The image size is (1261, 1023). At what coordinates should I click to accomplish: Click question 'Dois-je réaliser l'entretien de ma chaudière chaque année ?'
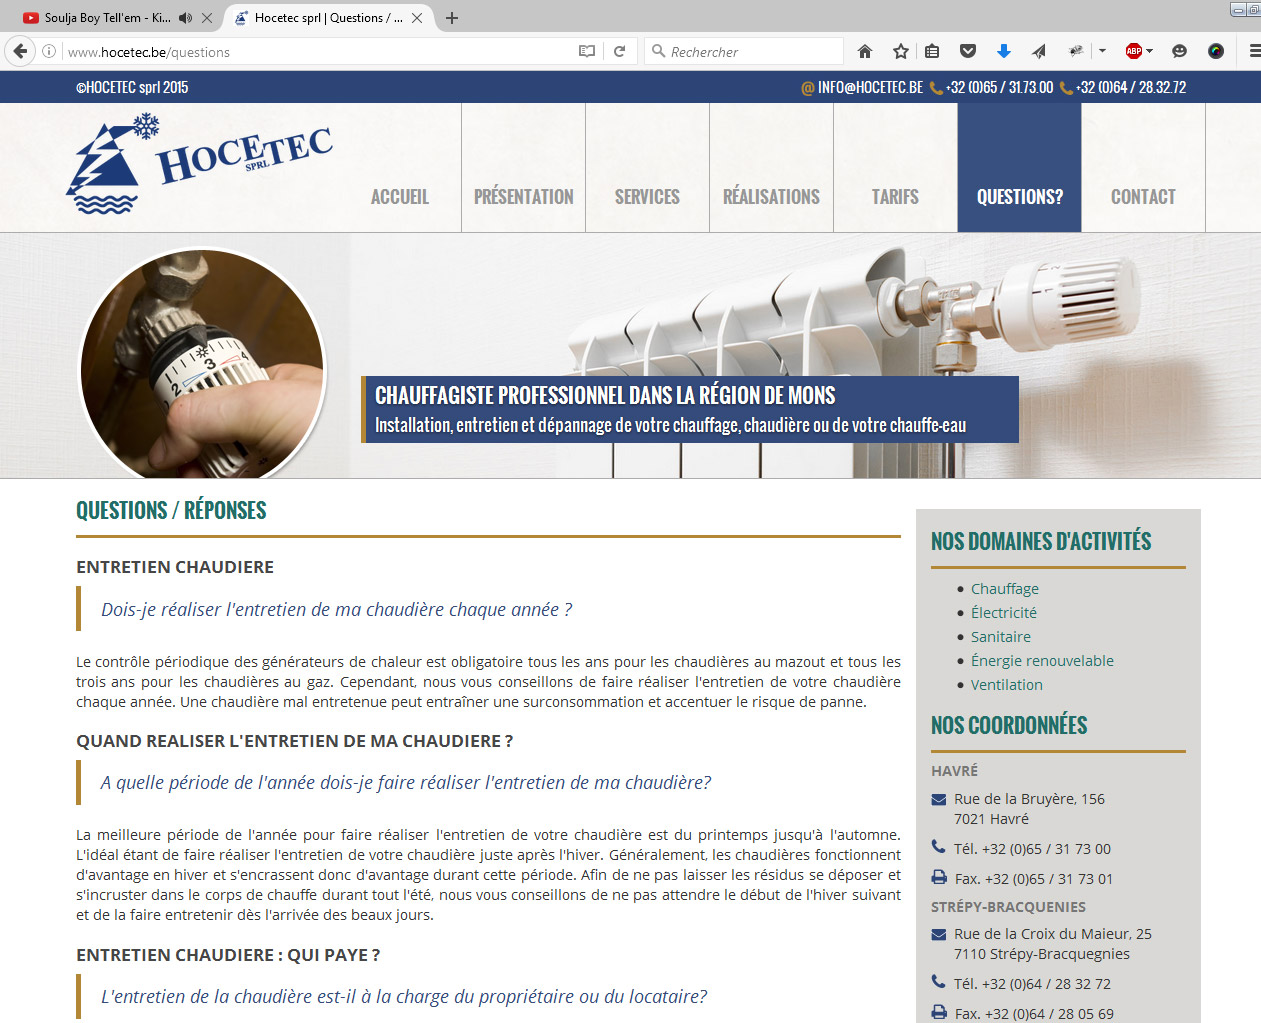(x=336, y=610)
